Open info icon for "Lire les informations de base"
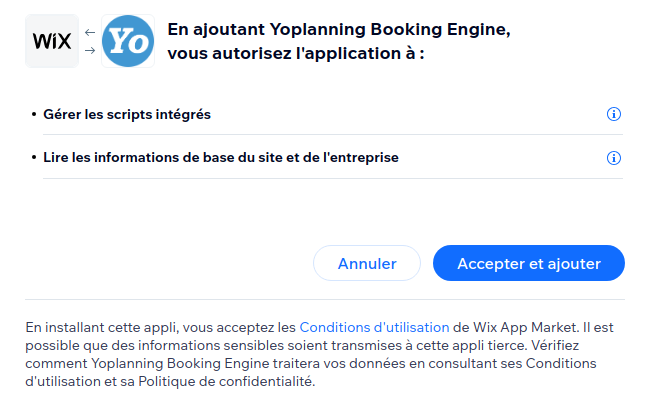 (x=614, y=158)
